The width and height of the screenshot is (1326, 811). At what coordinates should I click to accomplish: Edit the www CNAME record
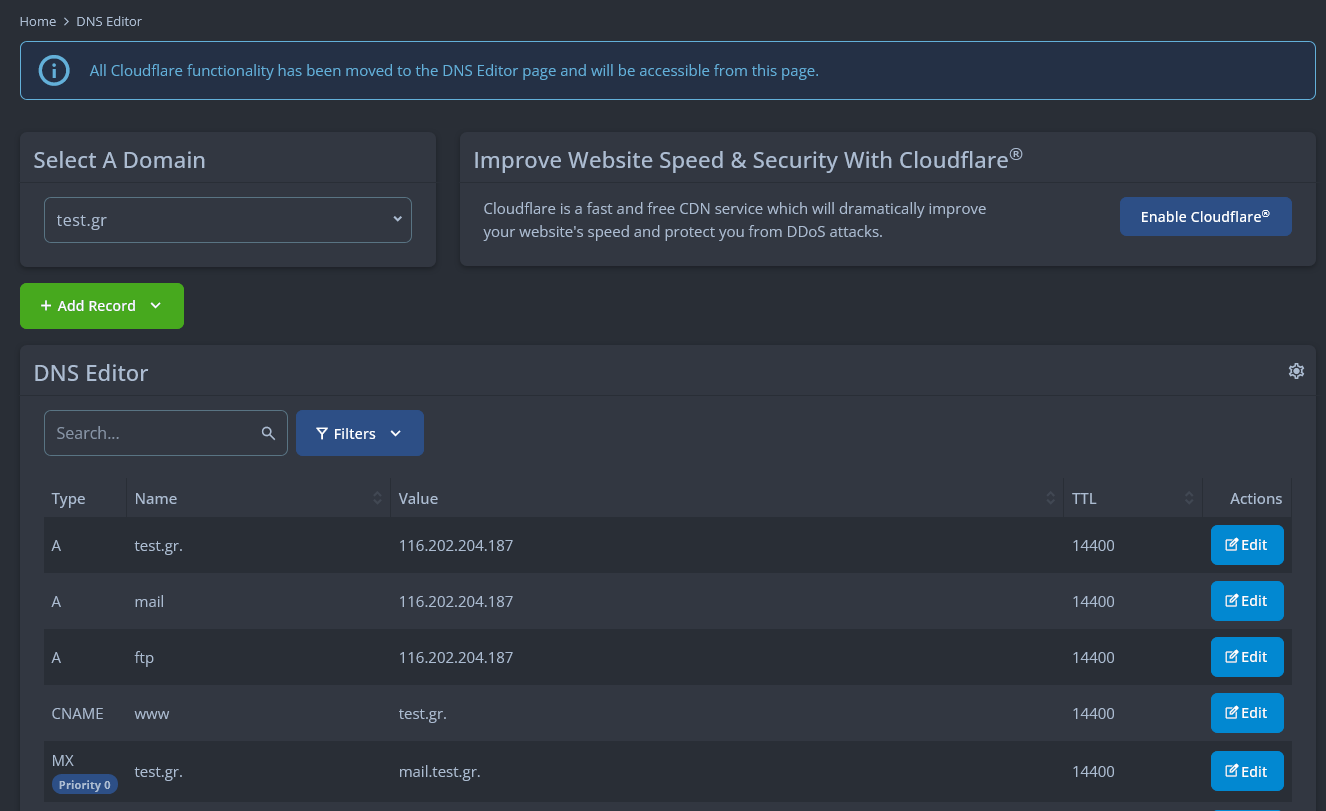click(x=1246, y=713)
